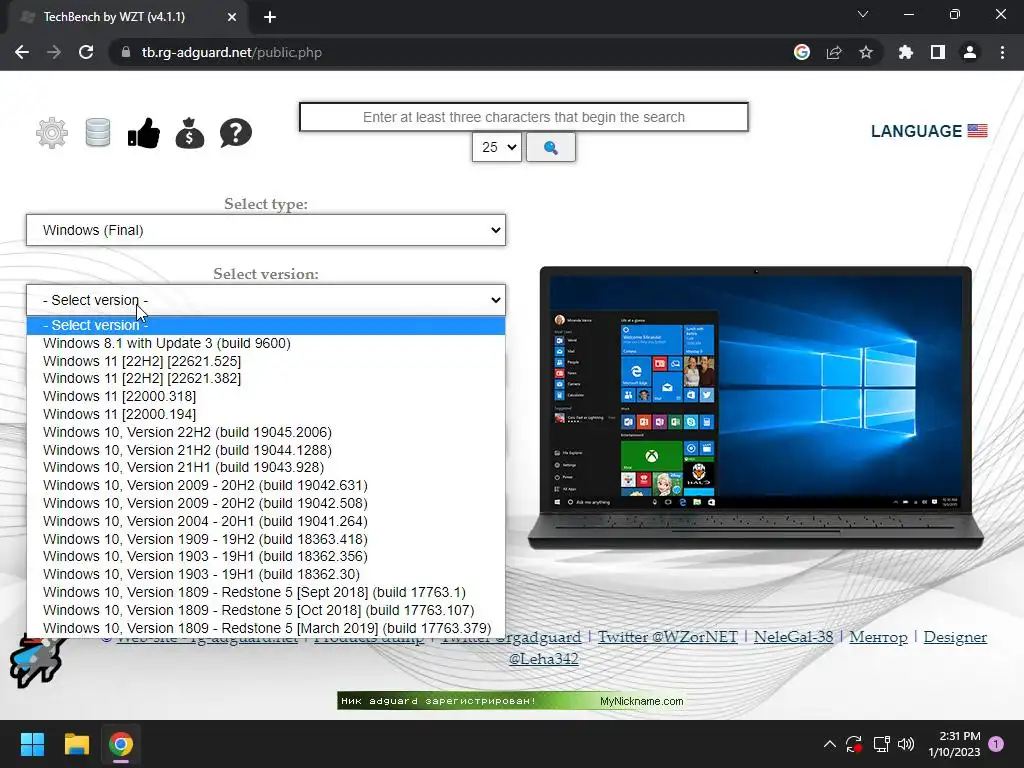The width and height of the screenshot is (1024, 768).
Task: Open File Explorer from taskbar
Action: tap(76, 744)
